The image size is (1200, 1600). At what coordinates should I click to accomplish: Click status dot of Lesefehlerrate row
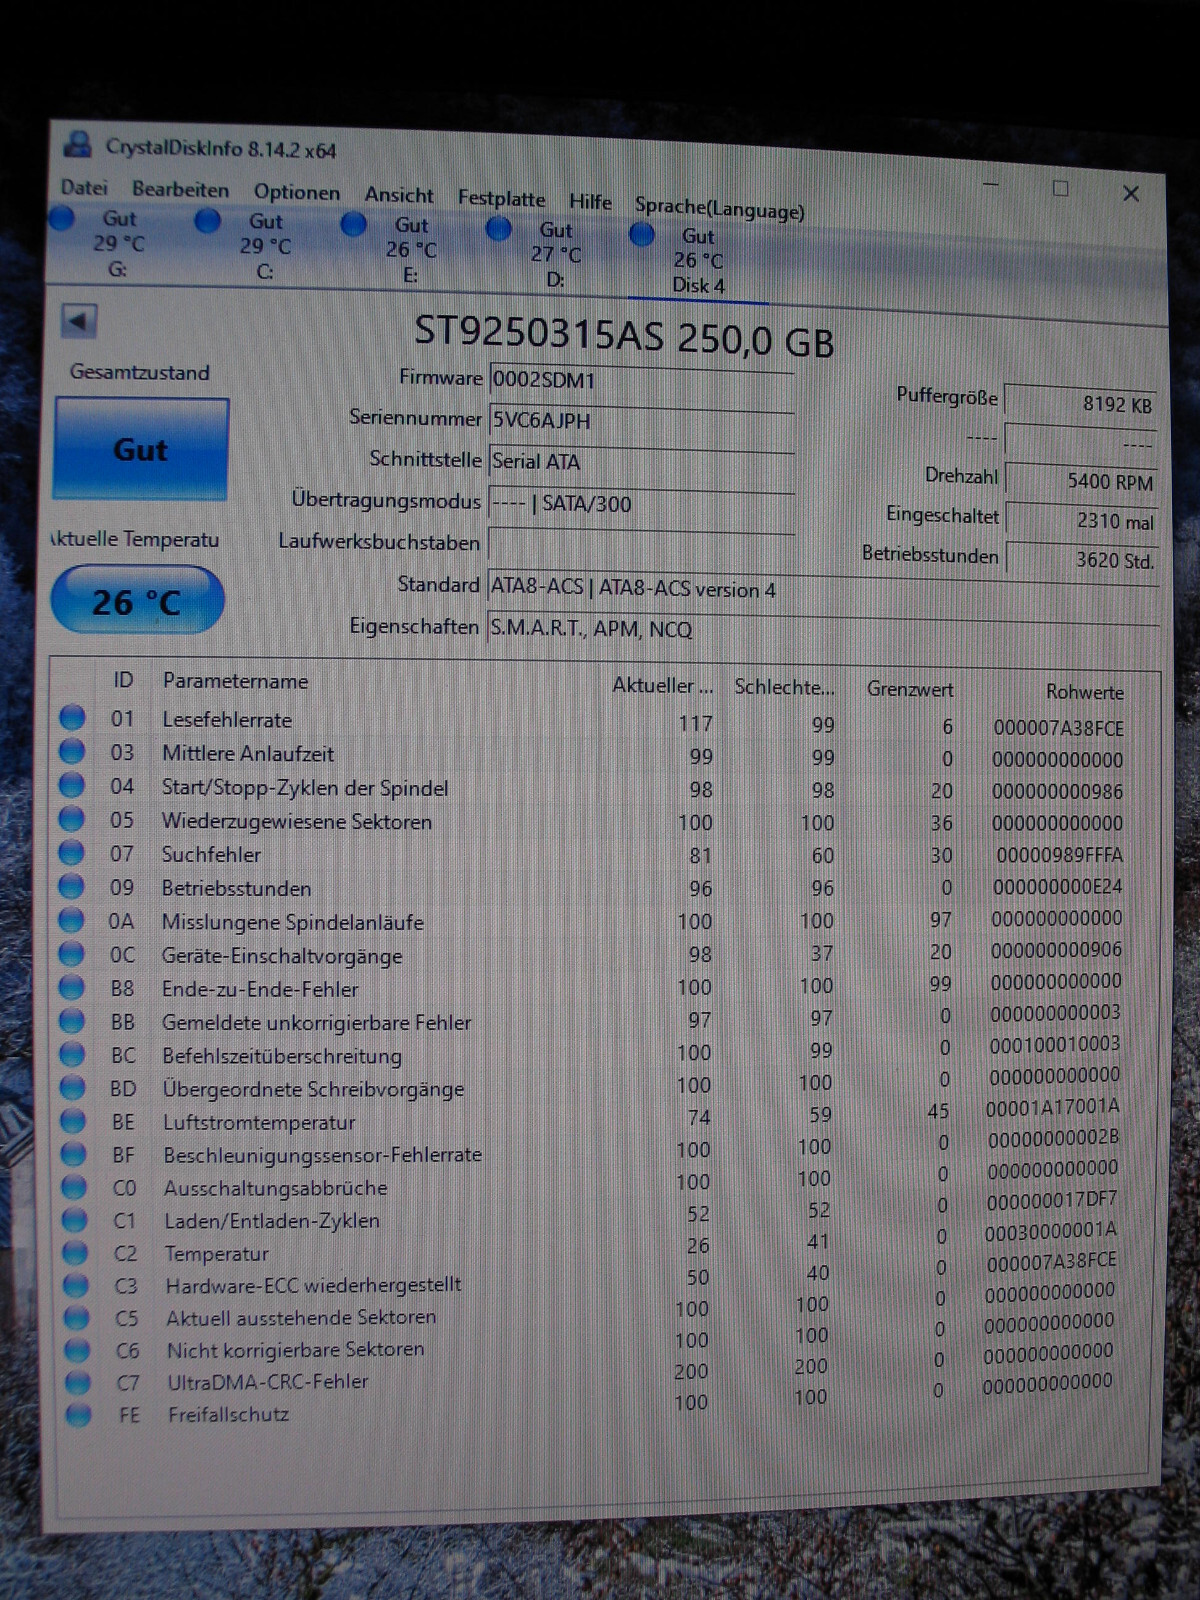tap(71, 717)
